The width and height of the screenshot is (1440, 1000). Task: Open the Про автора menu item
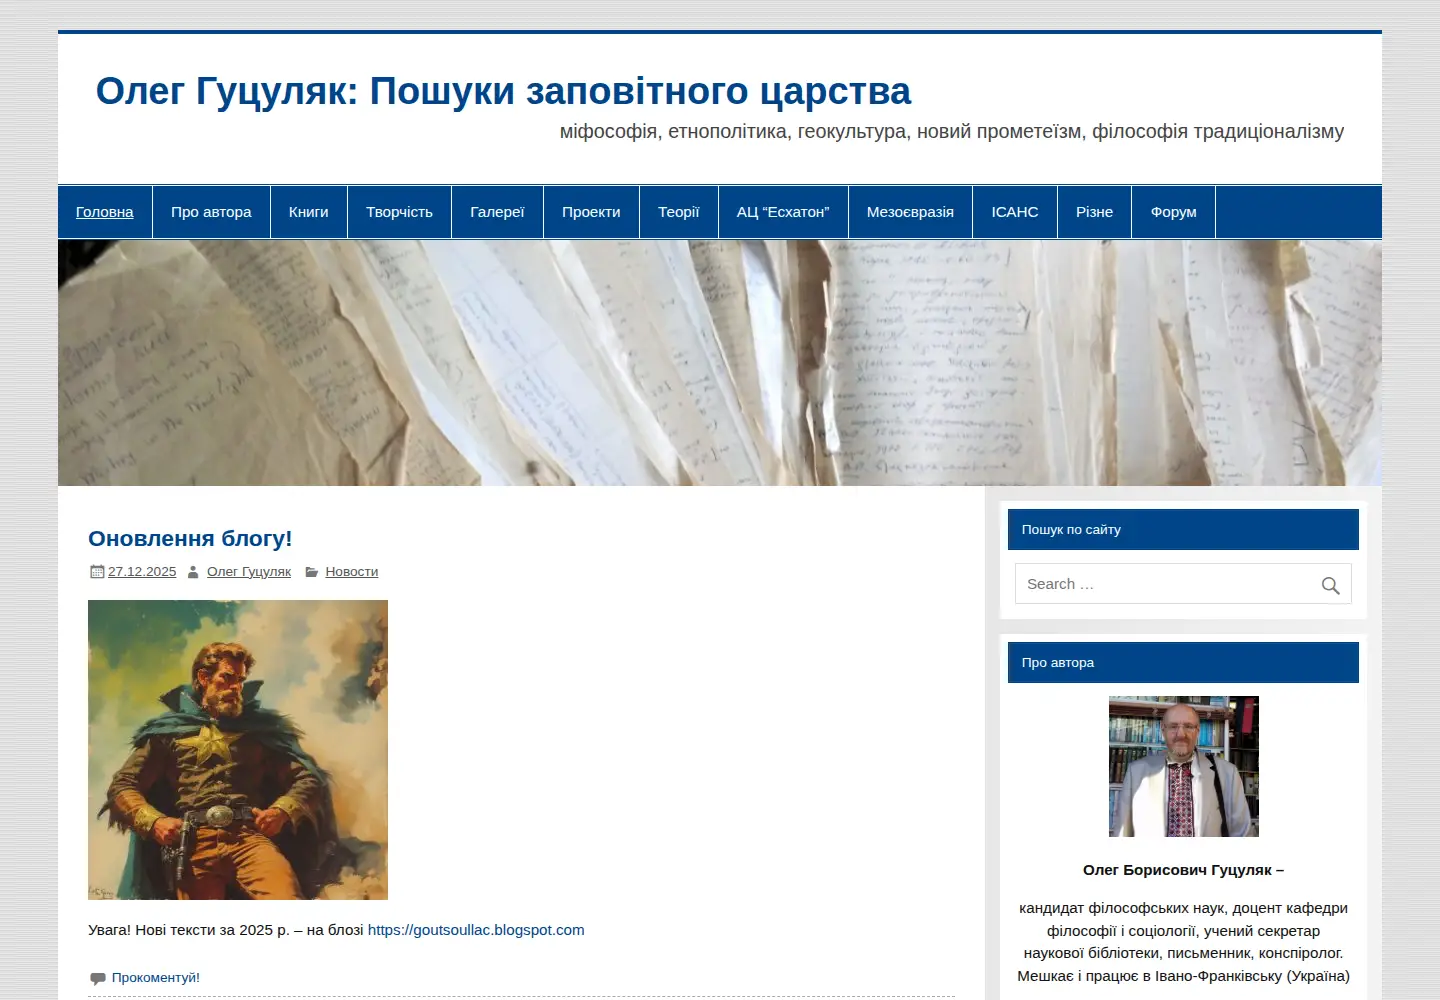pos(211,212)
